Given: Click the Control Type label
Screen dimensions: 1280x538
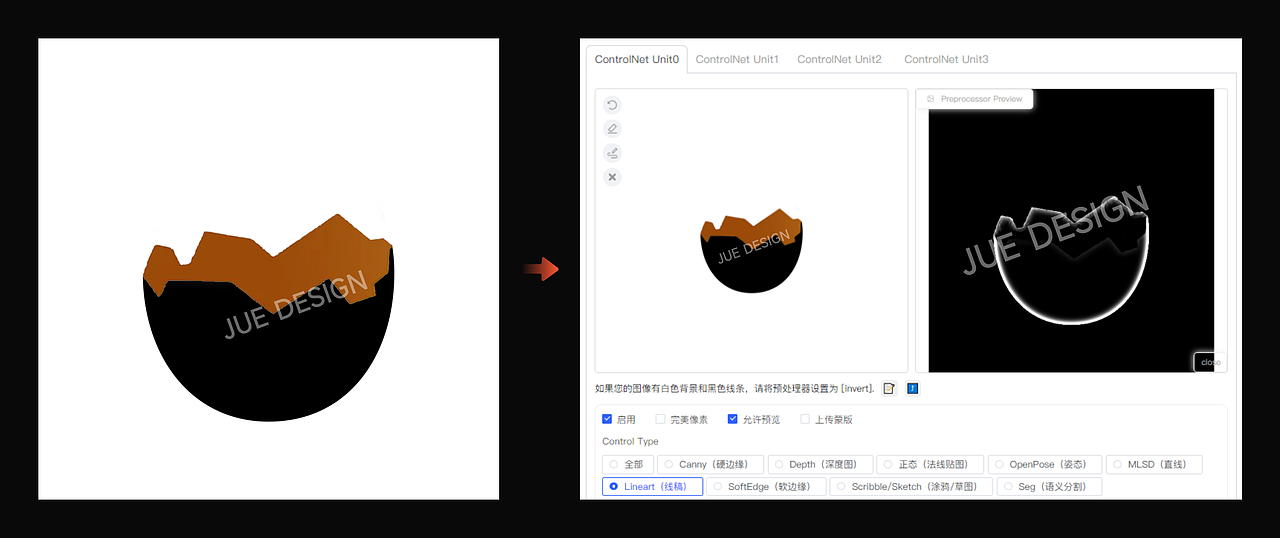Looking at the screenshot, I should point(630,441).
